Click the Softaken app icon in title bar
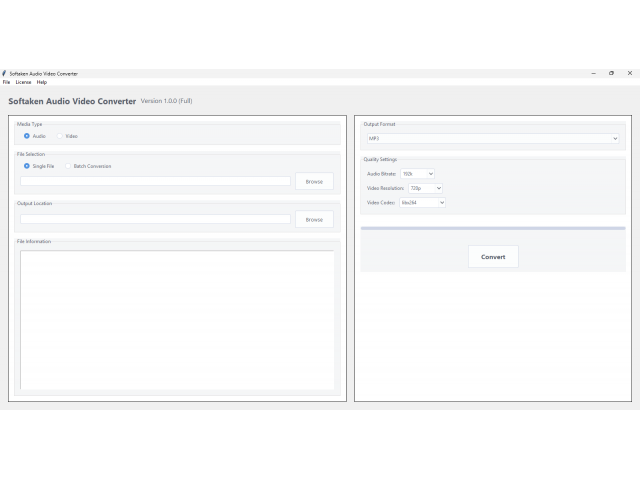The image size is (640, 480). pos(4,73)
